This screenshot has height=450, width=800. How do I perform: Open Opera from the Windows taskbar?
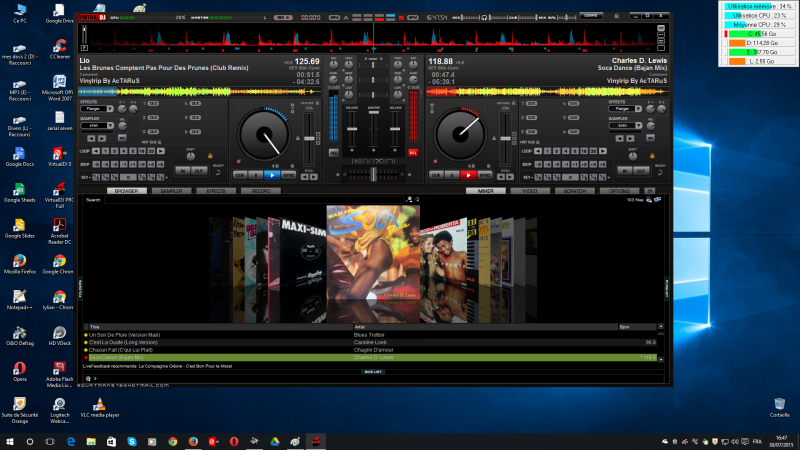(x=233, y=440)
